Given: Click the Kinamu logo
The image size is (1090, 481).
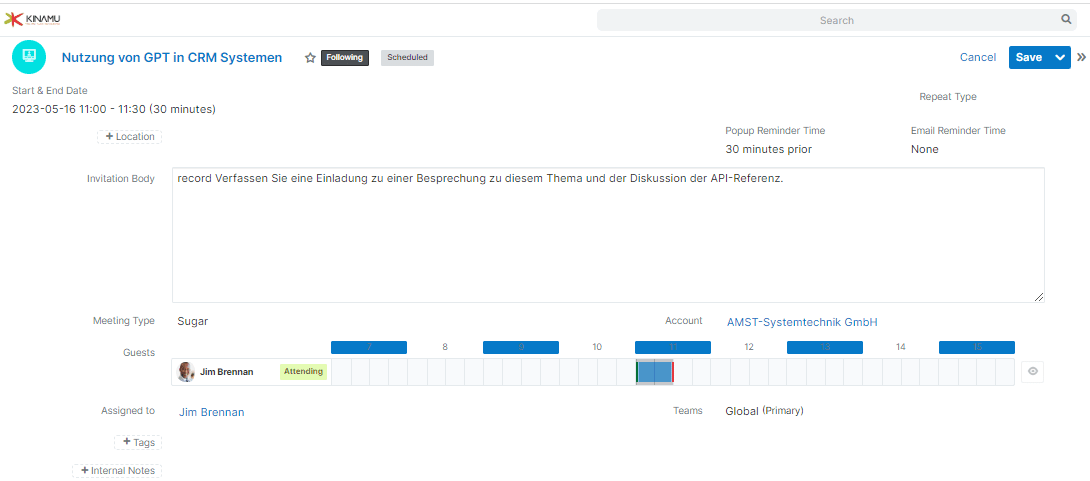Looking at the screenshot, I should (33, 19).
